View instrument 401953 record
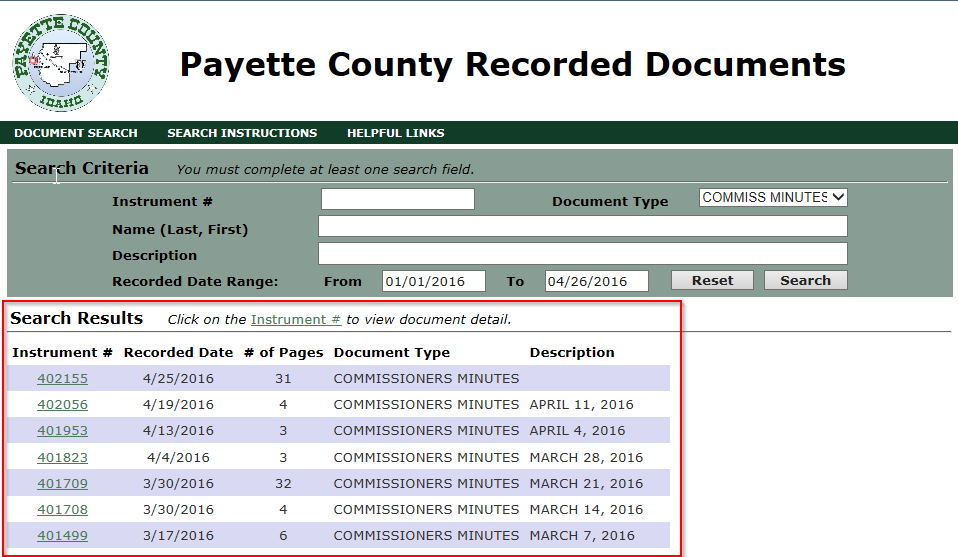This screenshot has height=557, width=958. pos(62,431)
